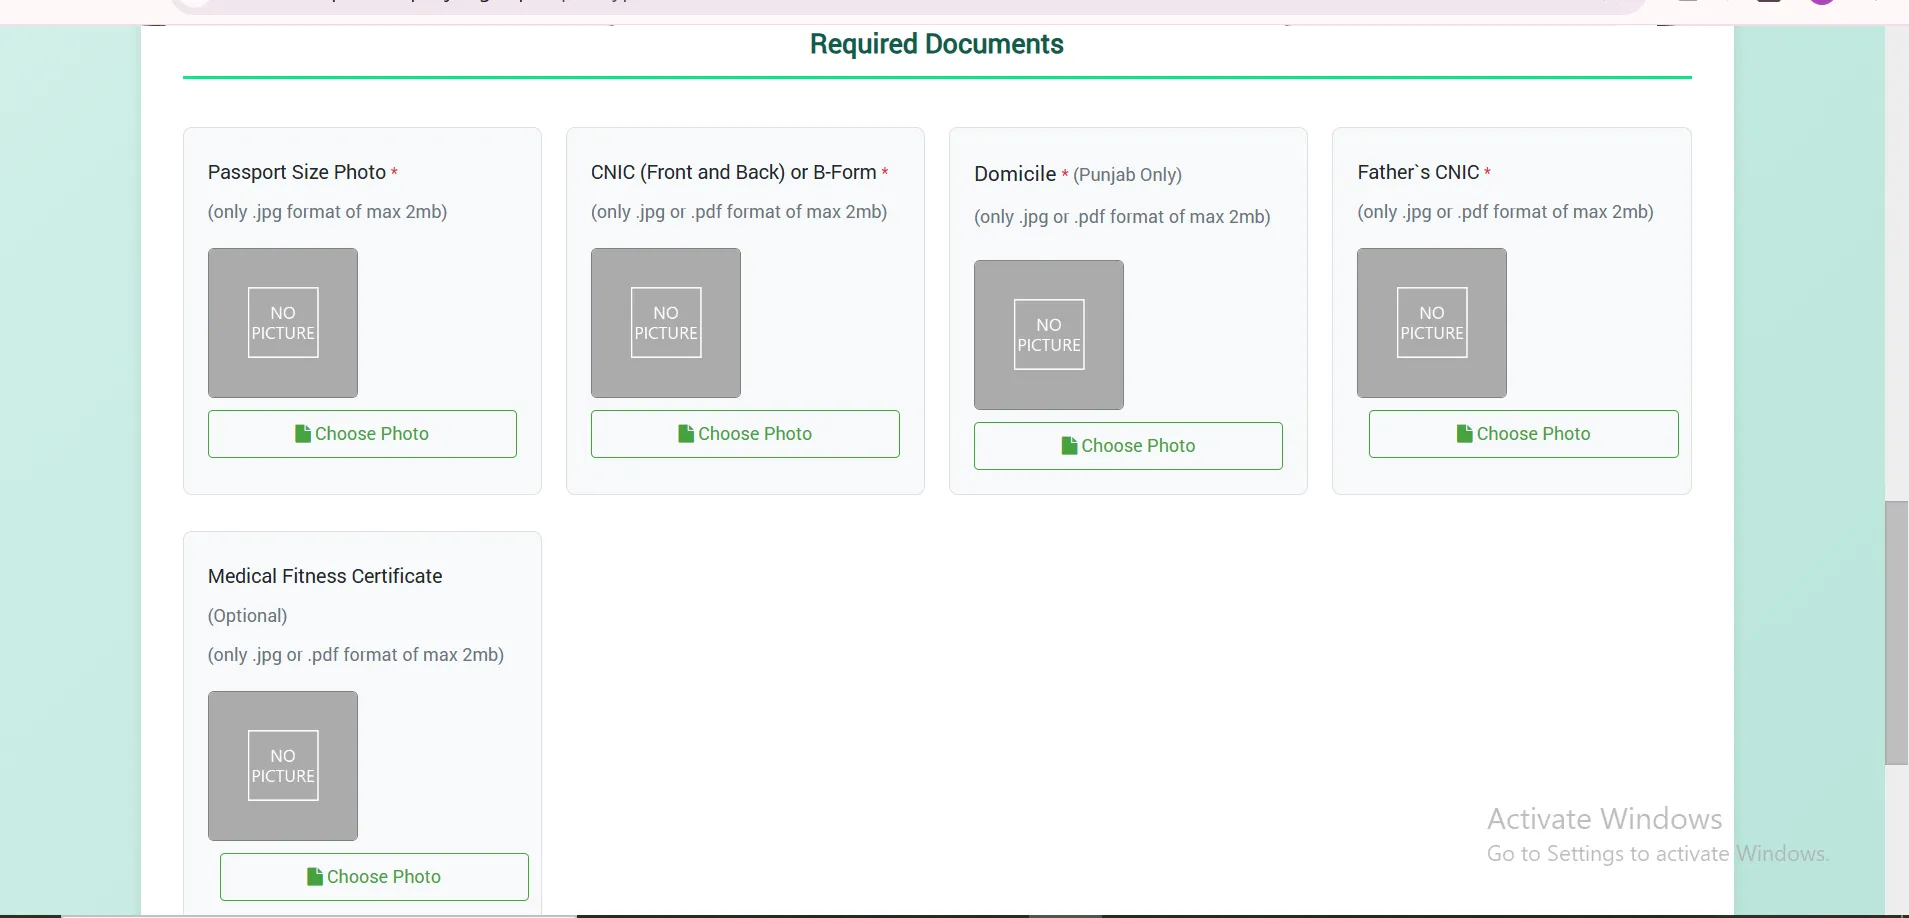Click the Required Documents heading
The image size is (1909, 918).
[x=936, y=44]
